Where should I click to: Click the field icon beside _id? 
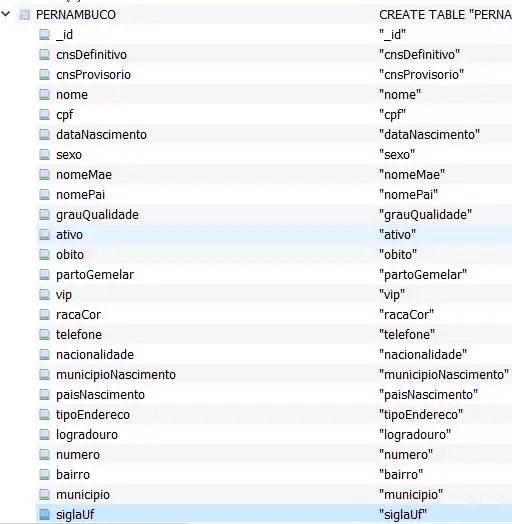[44, 34]
